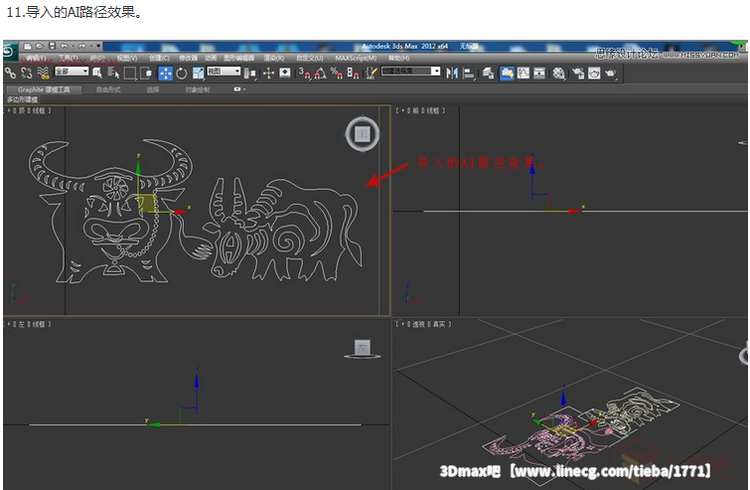
Task: Click the ViewCube in the top viewport
Action: click(363, 134)
